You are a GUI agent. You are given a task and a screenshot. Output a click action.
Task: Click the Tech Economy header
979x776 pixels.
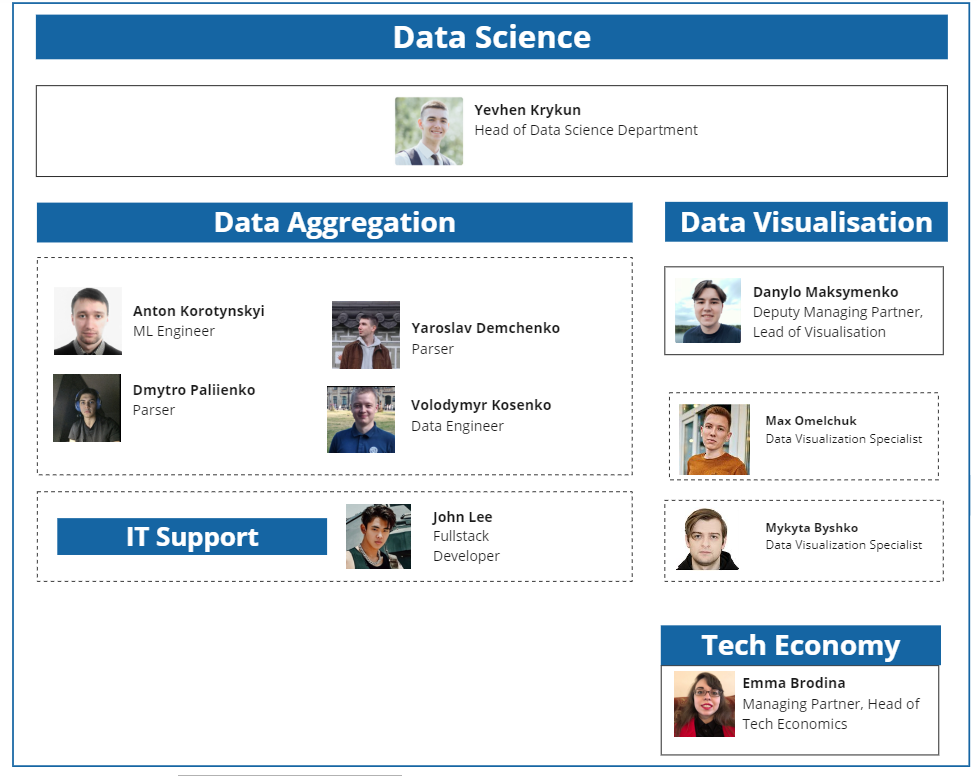tap(800, 645)
